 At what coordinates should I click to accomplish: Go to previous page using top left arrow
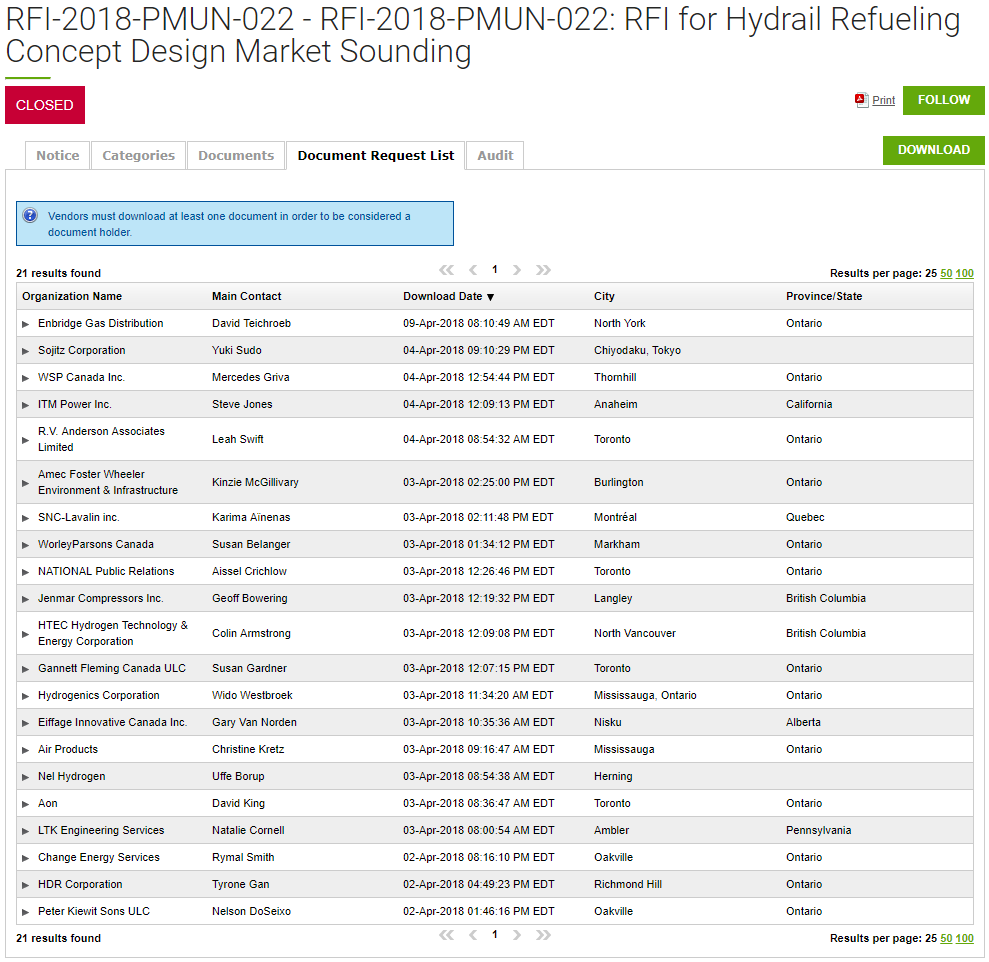point(473,270)
